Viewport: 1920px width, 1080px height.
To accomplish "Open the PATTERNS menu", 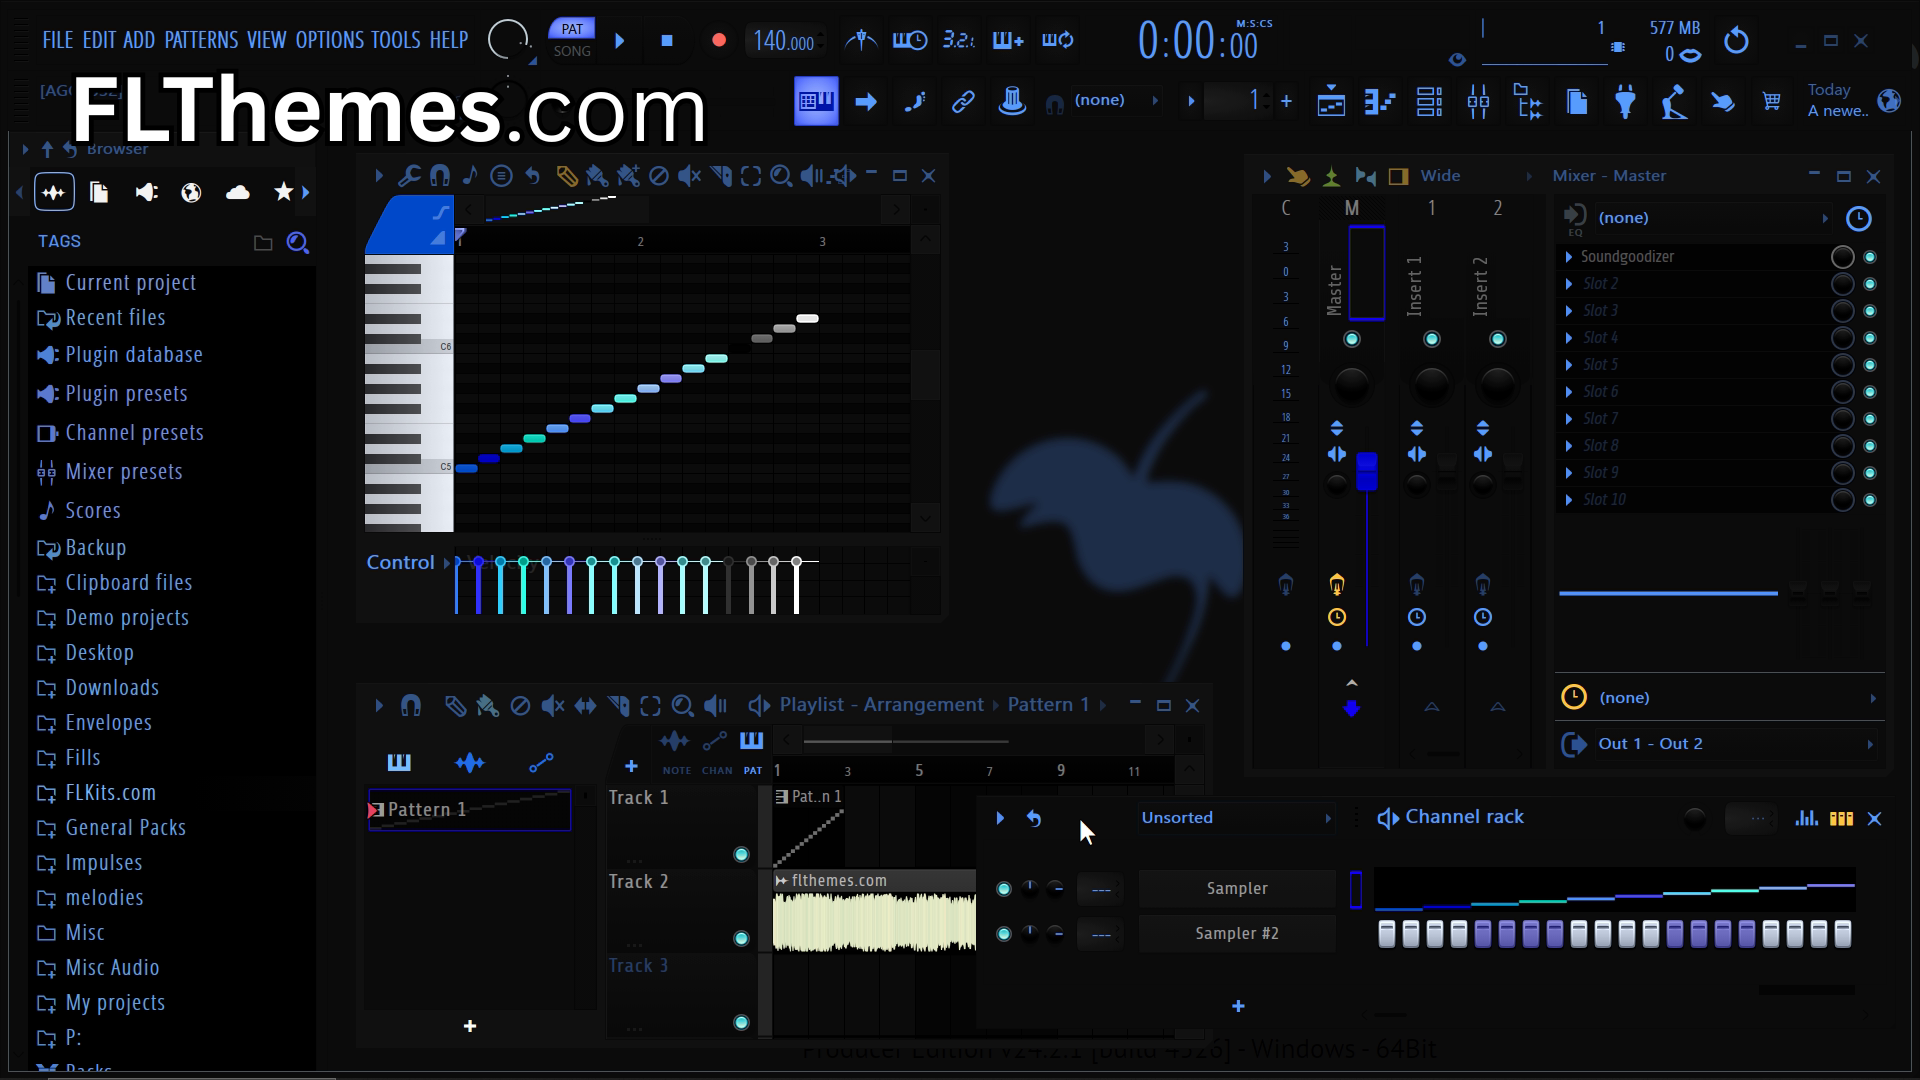I will pyautogui.click(x=201, y=40).
